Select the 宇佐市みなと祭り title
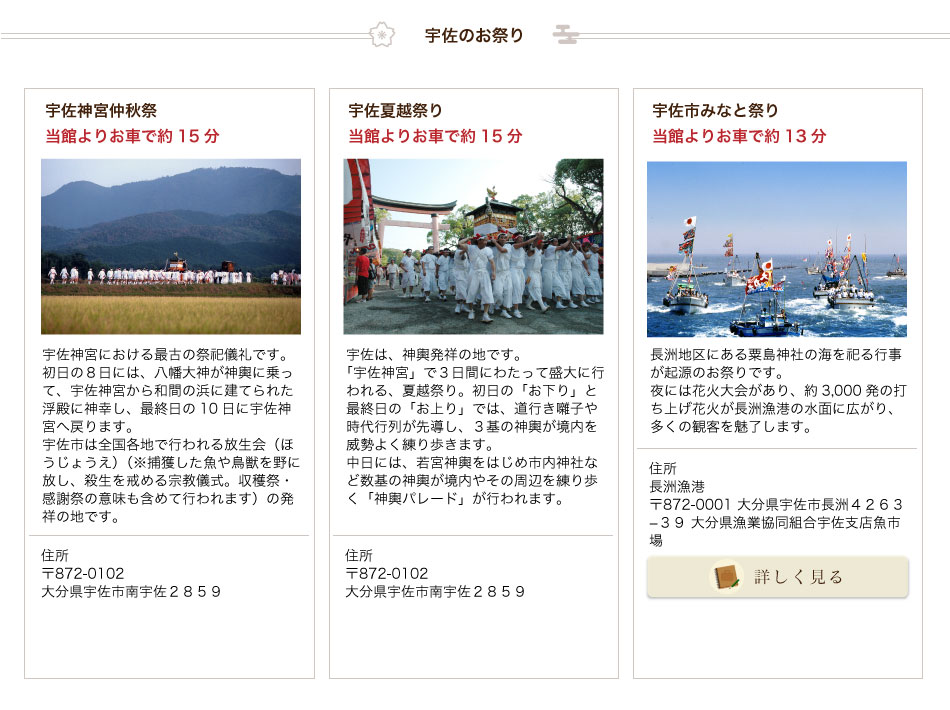Screen dimensions: 950x710 click(715, 111)
